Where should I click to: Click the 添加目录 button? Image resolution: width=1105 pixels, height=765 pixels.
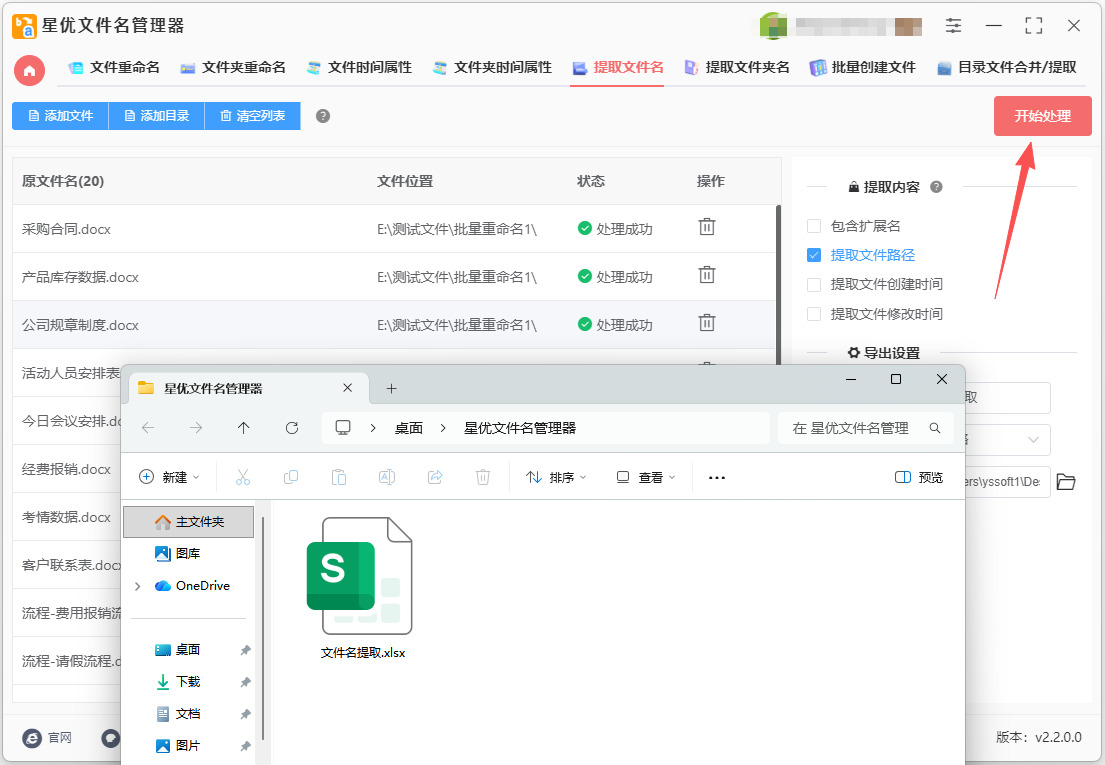coord(156,116)
